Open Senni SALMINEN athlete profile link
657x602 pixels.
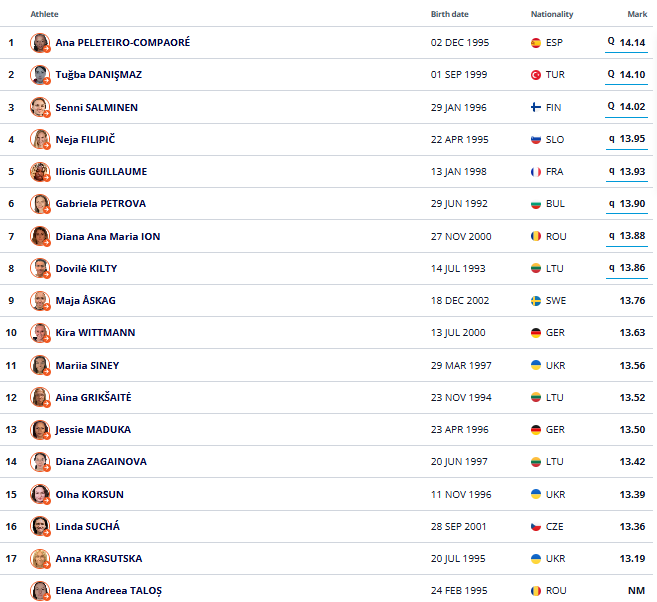pos(97,107)
